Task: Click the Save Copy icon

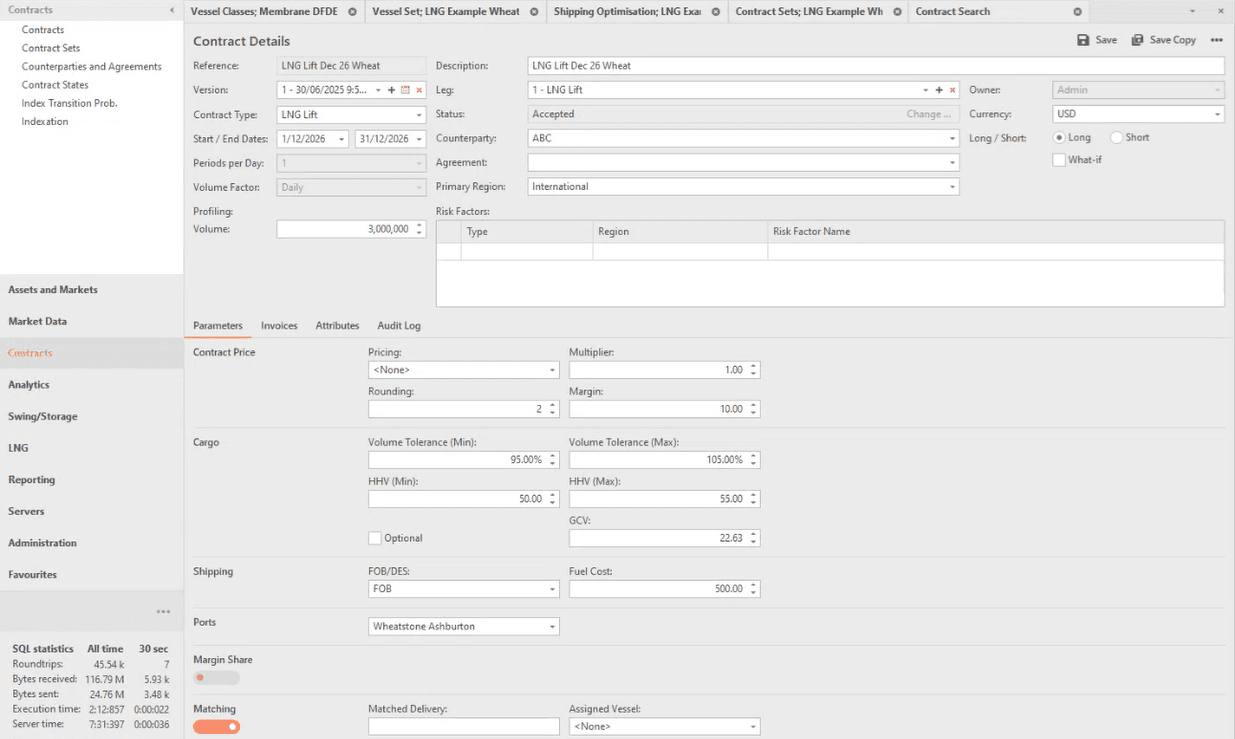Action: 1138,40
